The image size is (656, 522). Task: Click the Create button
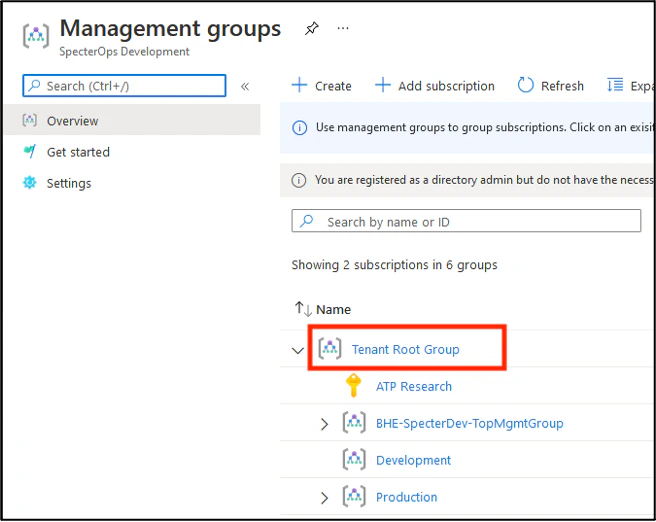[321, 86]
